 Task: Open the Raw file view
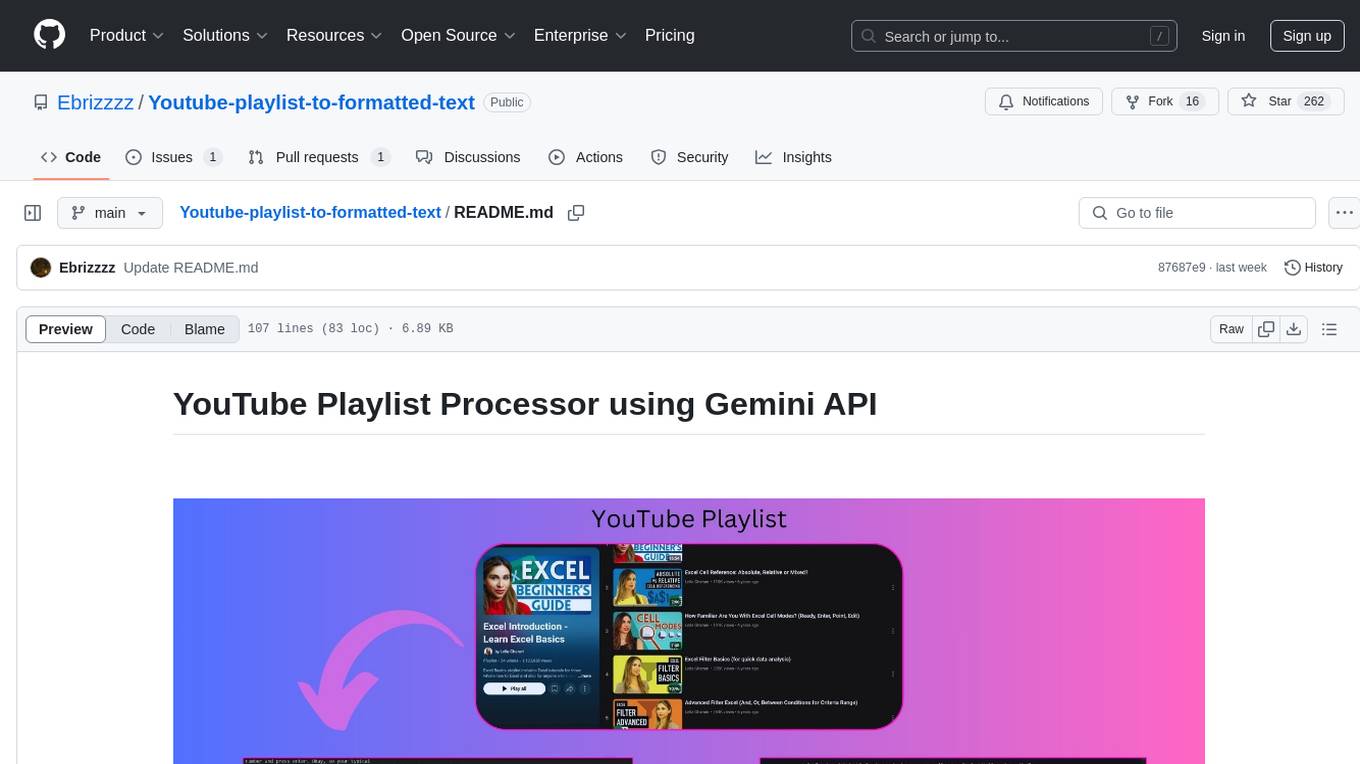[1231, 329]
